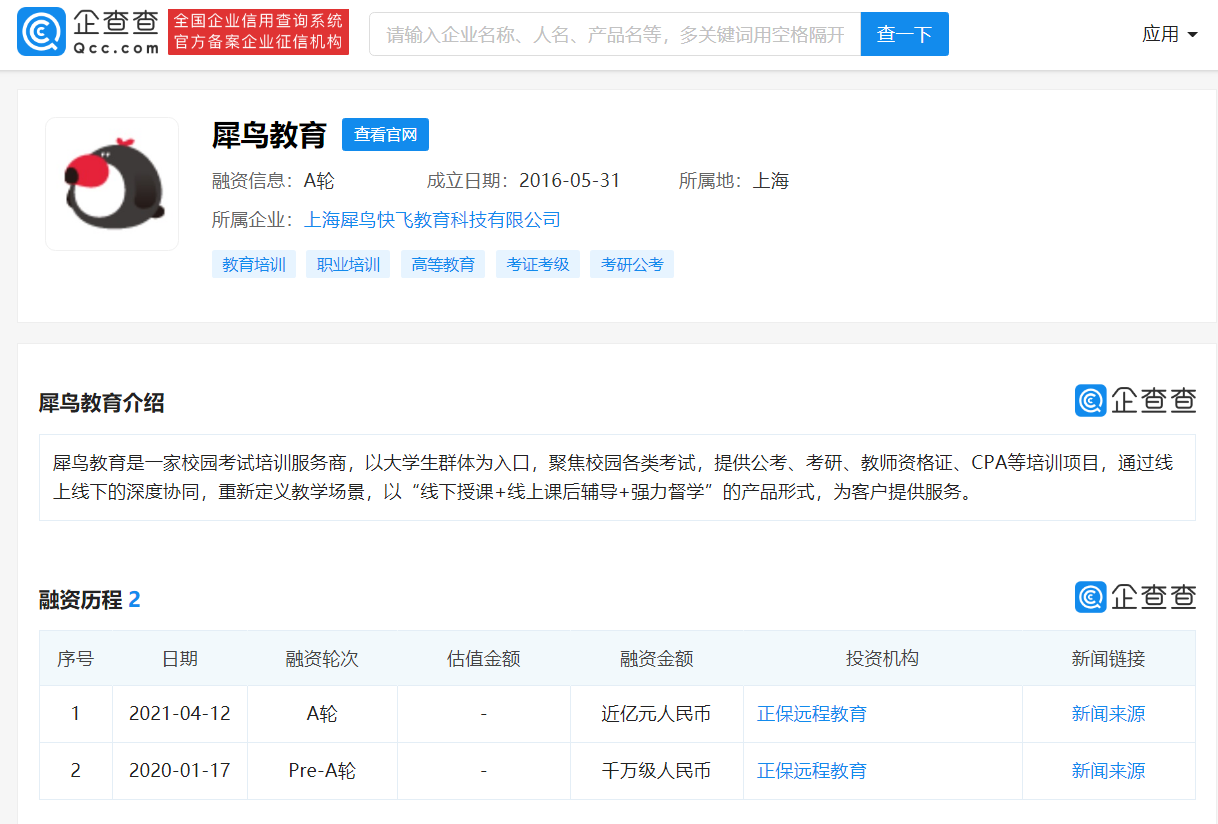Click the 犀鸟教育 page title
The height and width of the screenshot is (824, 1218).
coord(270,135)
